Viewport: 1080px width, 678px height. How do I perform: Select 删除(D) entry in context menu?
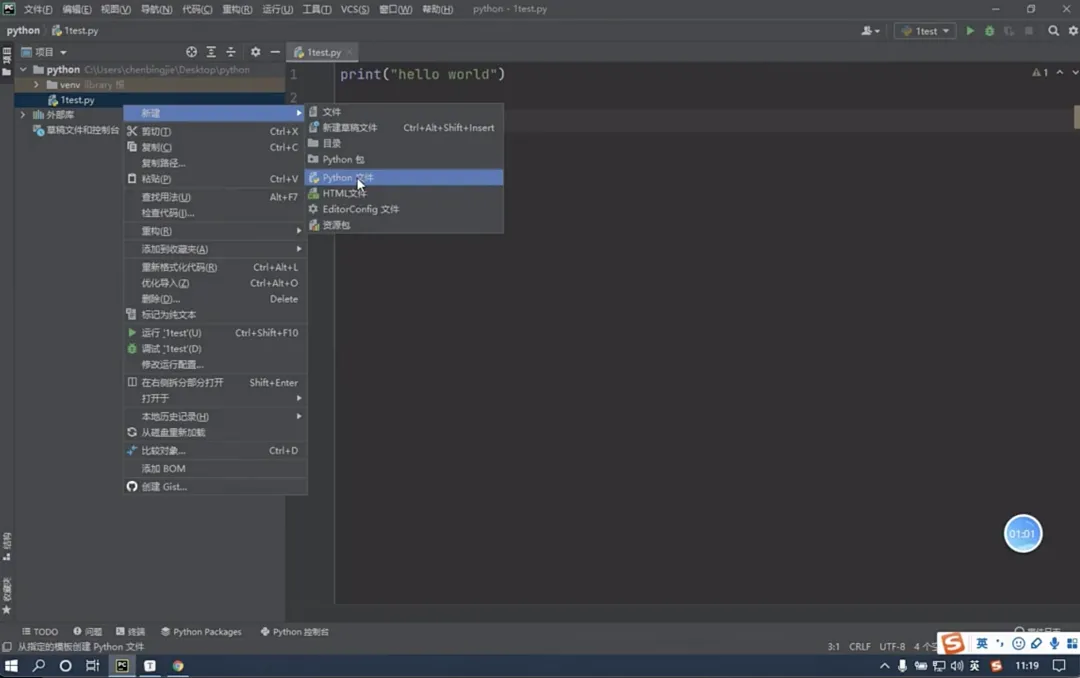[x=215, y=299]
